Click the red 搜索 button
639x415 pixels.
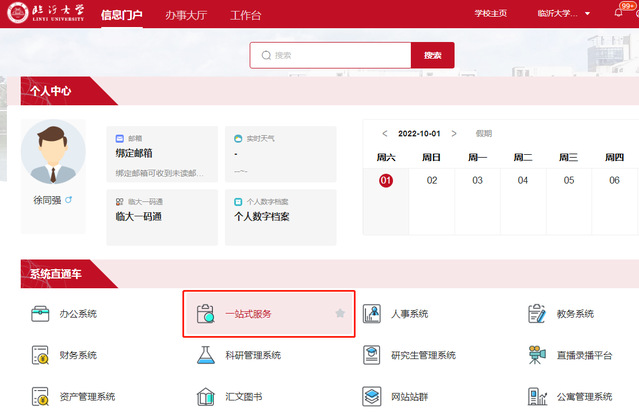pos(432,55)
